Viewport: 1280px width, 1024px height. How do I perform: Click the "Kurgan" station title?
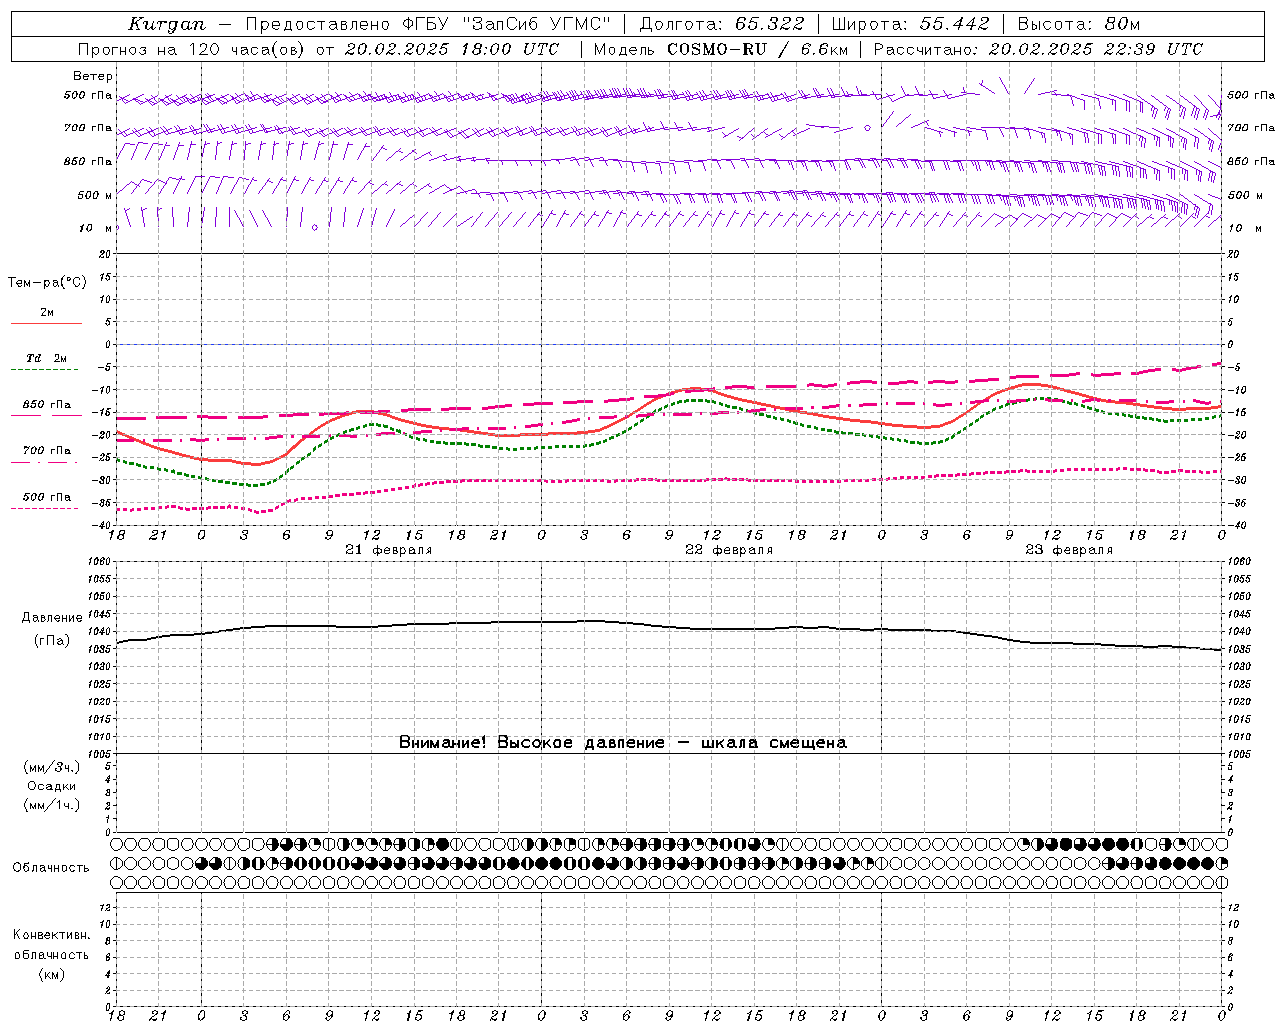(166, 24)
